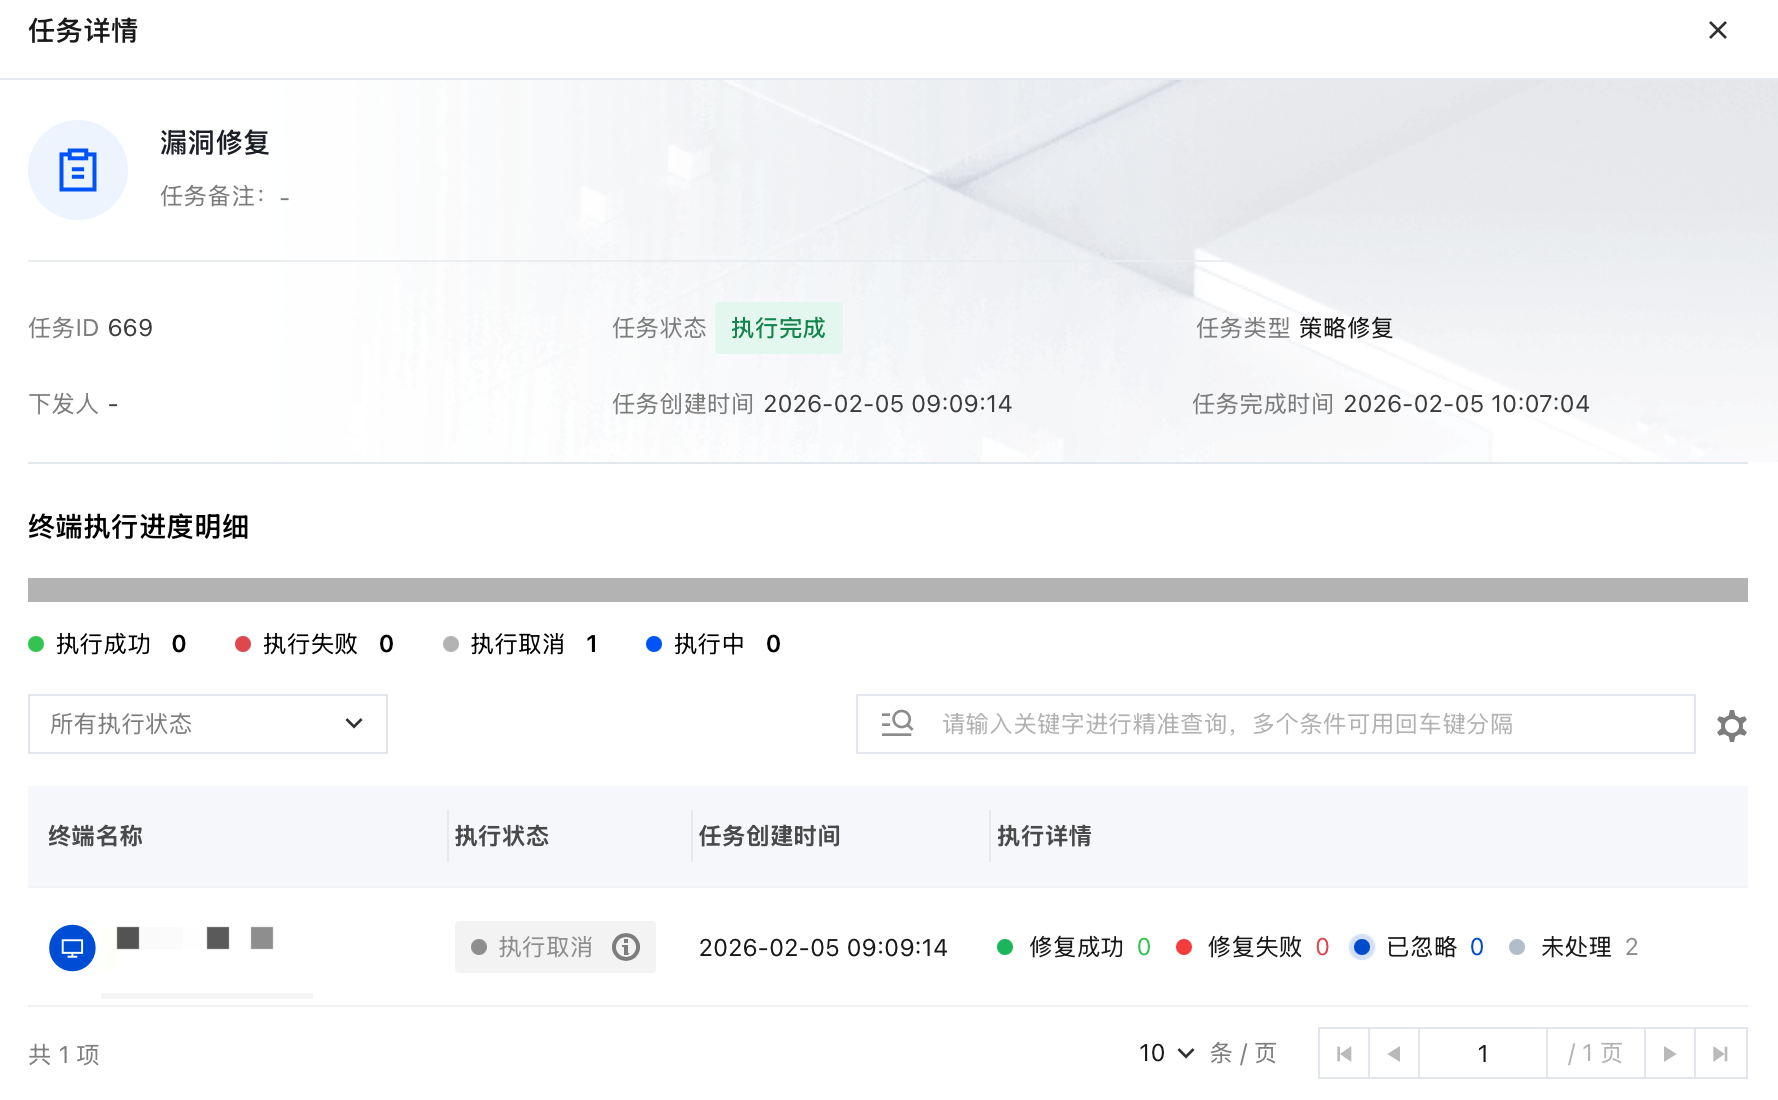The image size is (1778, 1100).
Task: Click the 修复成功 count in the row
Action: click(x=1144, y=947)
